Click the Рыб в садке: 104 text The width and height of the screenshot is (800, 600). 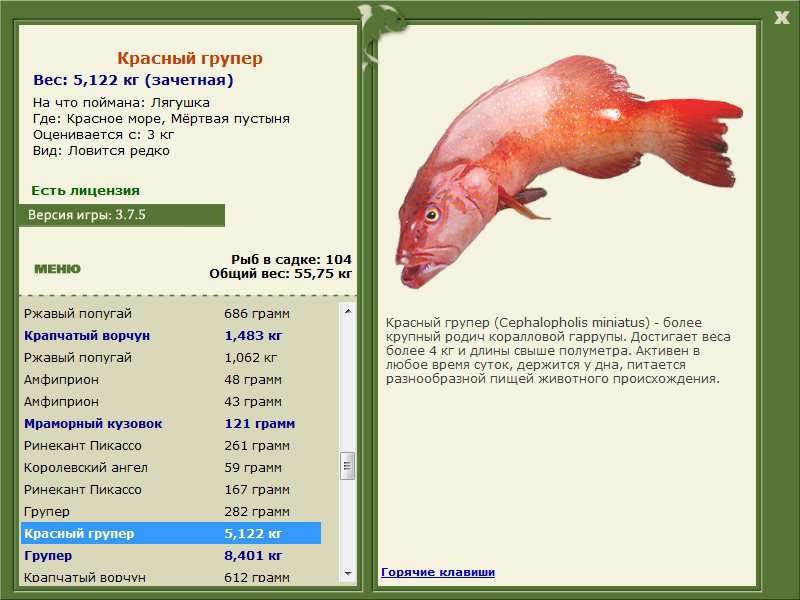291,259
